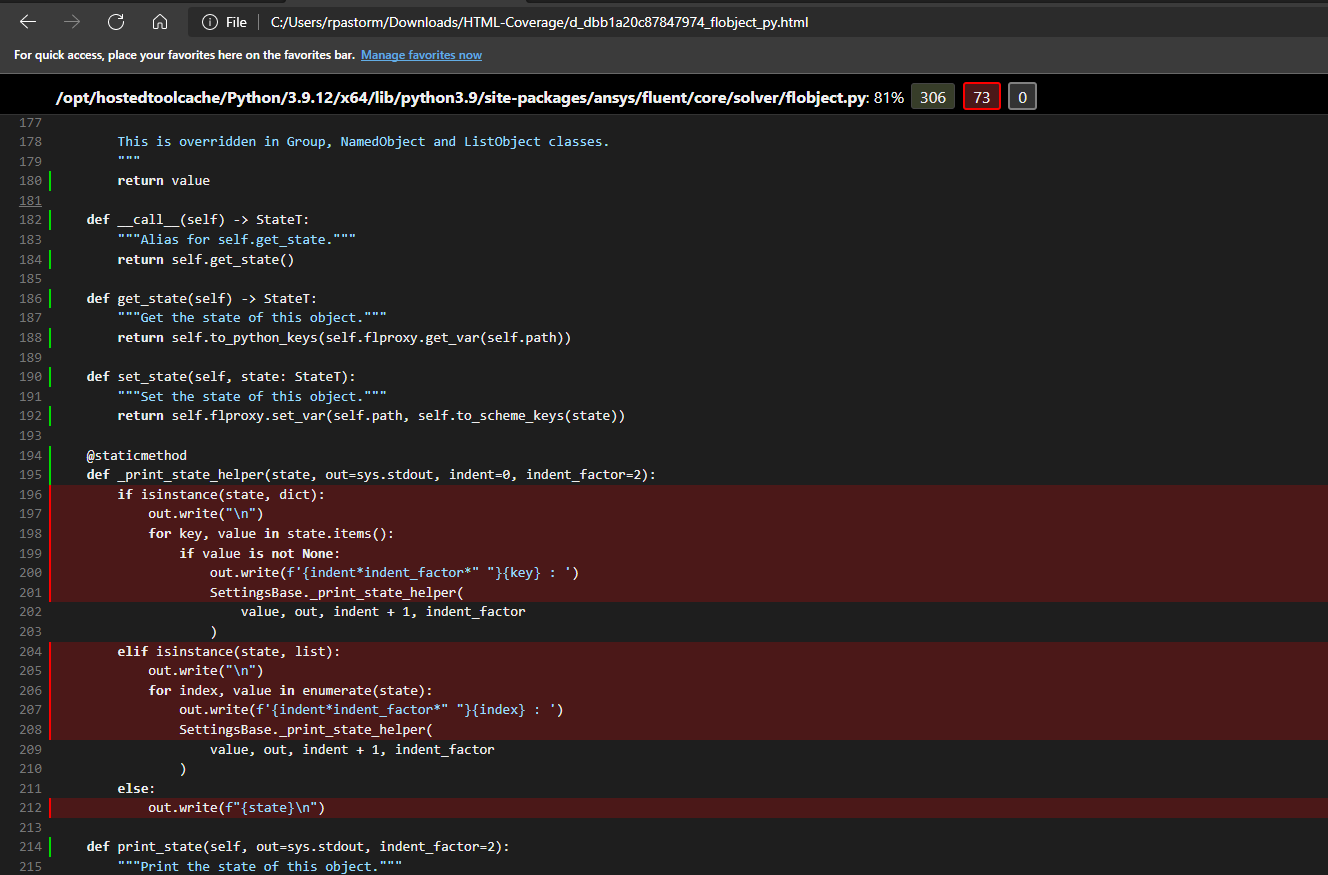Click 'for index, value in enumerate(state):' line

click(290, 690)
